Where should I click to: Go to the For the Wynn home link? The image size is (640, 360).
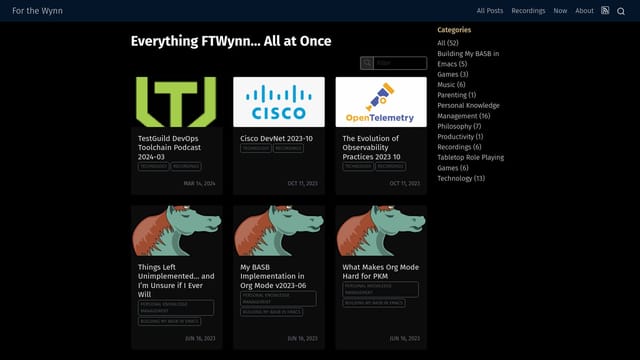(38, 11)
